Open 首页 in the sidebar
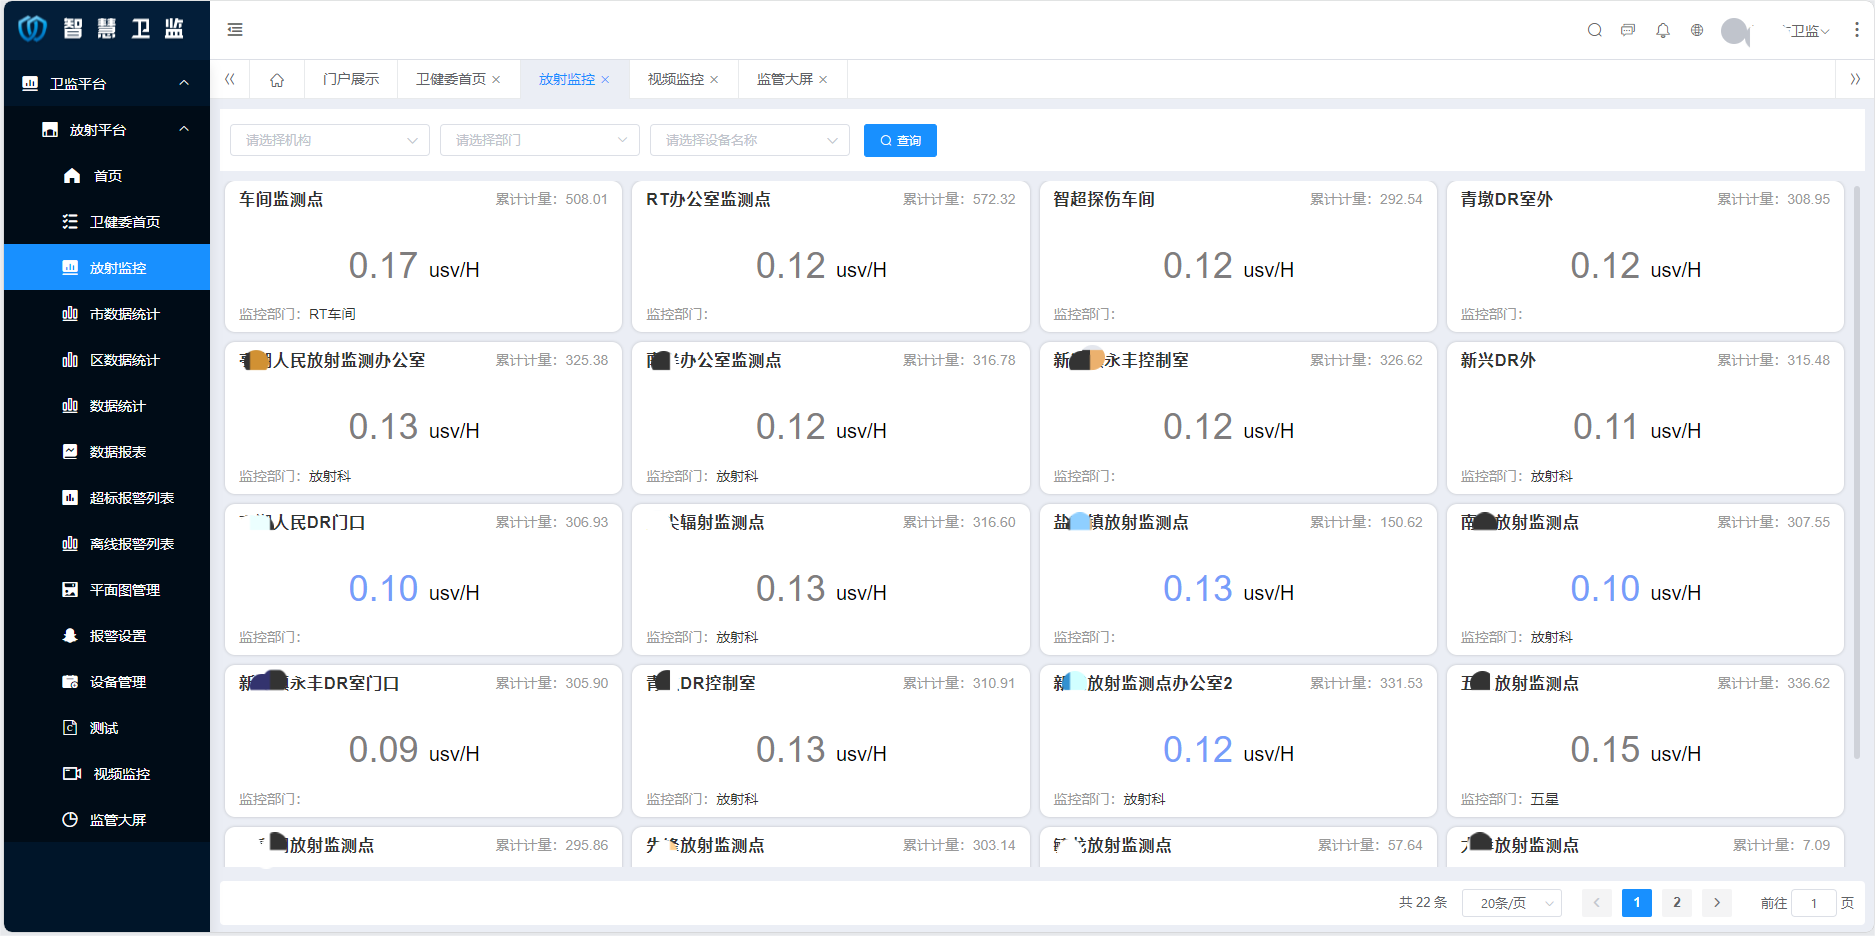This screenshot has width=1875, height=936. coord(107,176)
